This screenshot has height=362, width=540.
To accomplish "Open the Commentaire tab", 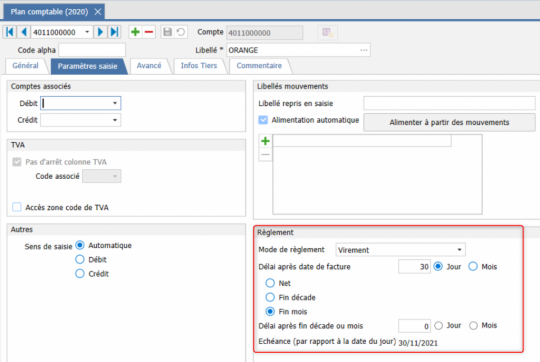I will click(x=259, y=65).
